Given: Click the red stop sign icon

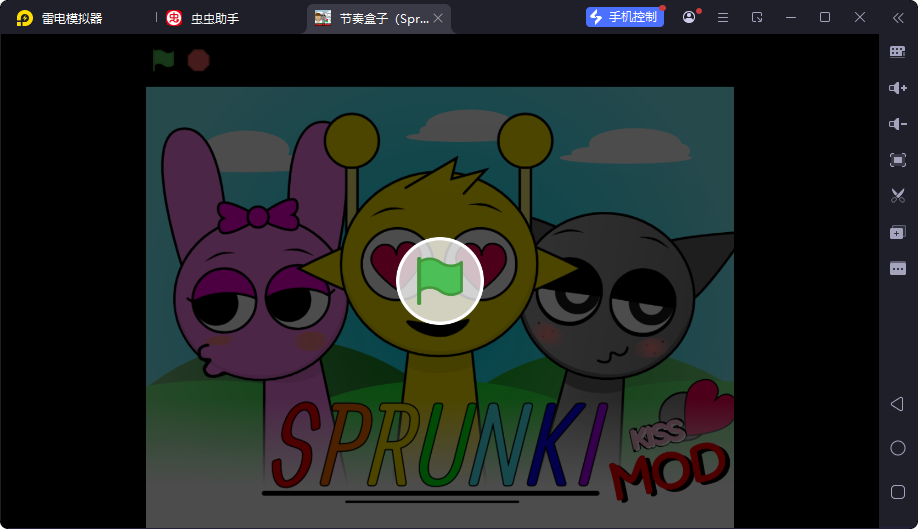Looking at the screenshot, I should [198, 60].
